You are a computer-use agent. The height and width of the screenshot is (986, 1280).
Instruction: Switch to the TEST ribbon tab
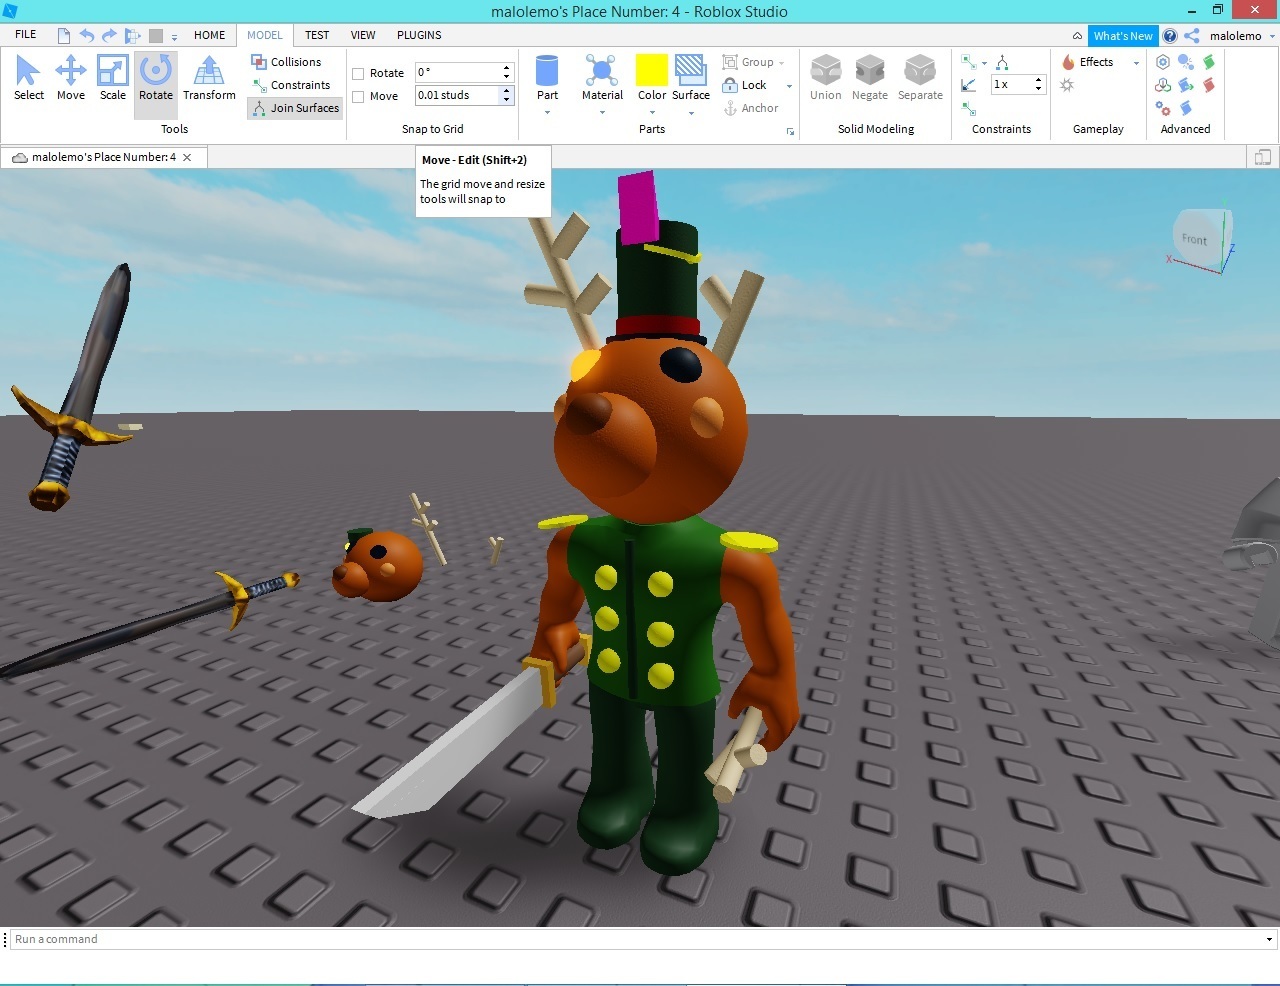click(317, 35)
